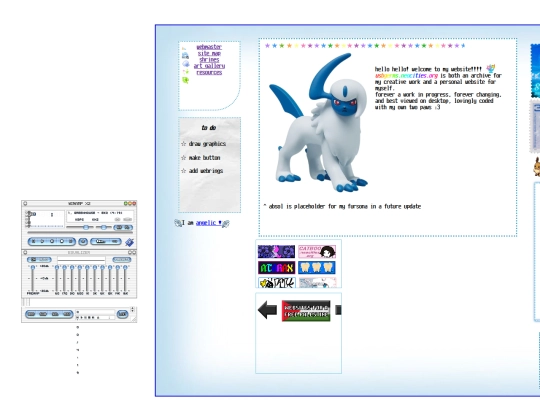Screen dimensions: 540x405
Task: Open the art gallery link
Action: [x=209, y=66]
